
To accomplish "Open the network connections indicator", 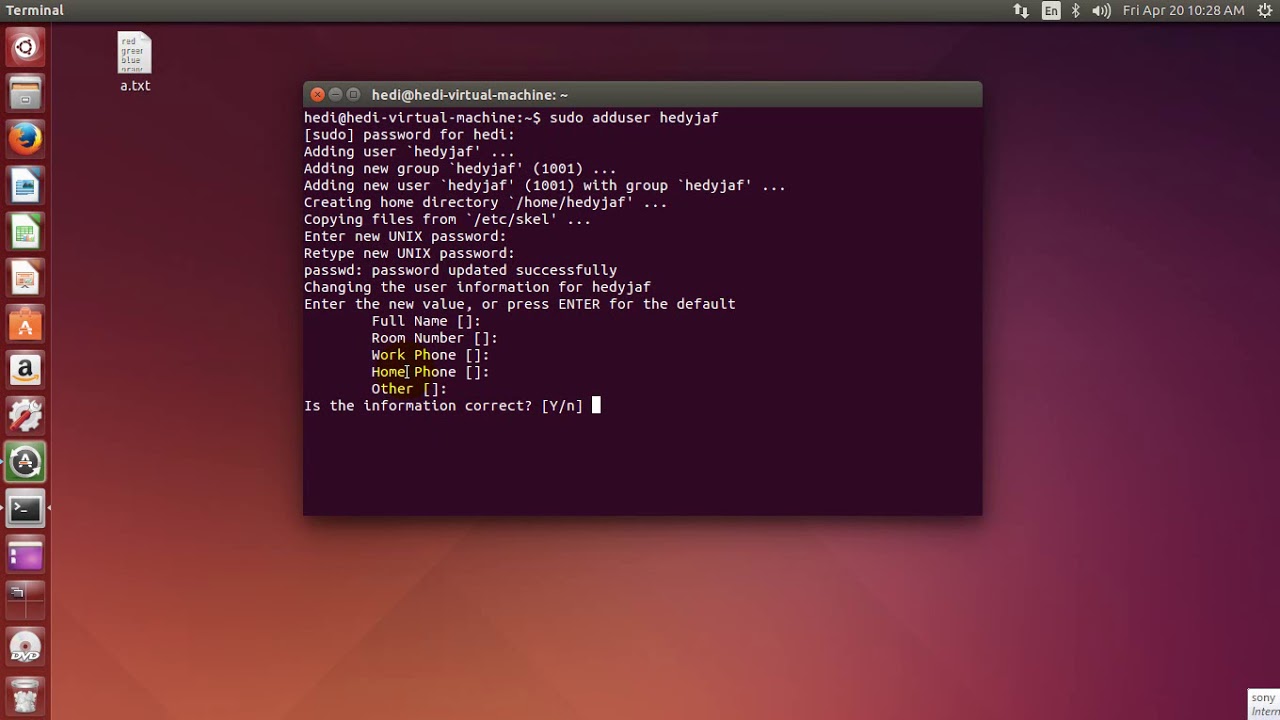I will 1021,10.
